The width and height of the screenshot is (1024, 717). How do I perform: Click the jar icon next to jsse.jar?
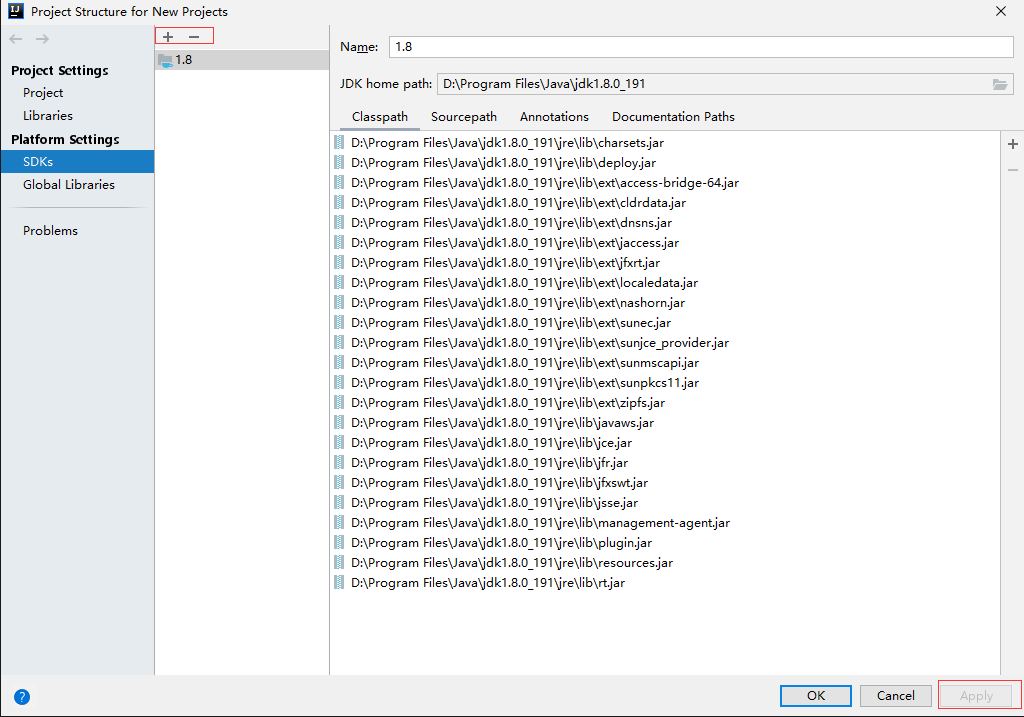(339, 503)
